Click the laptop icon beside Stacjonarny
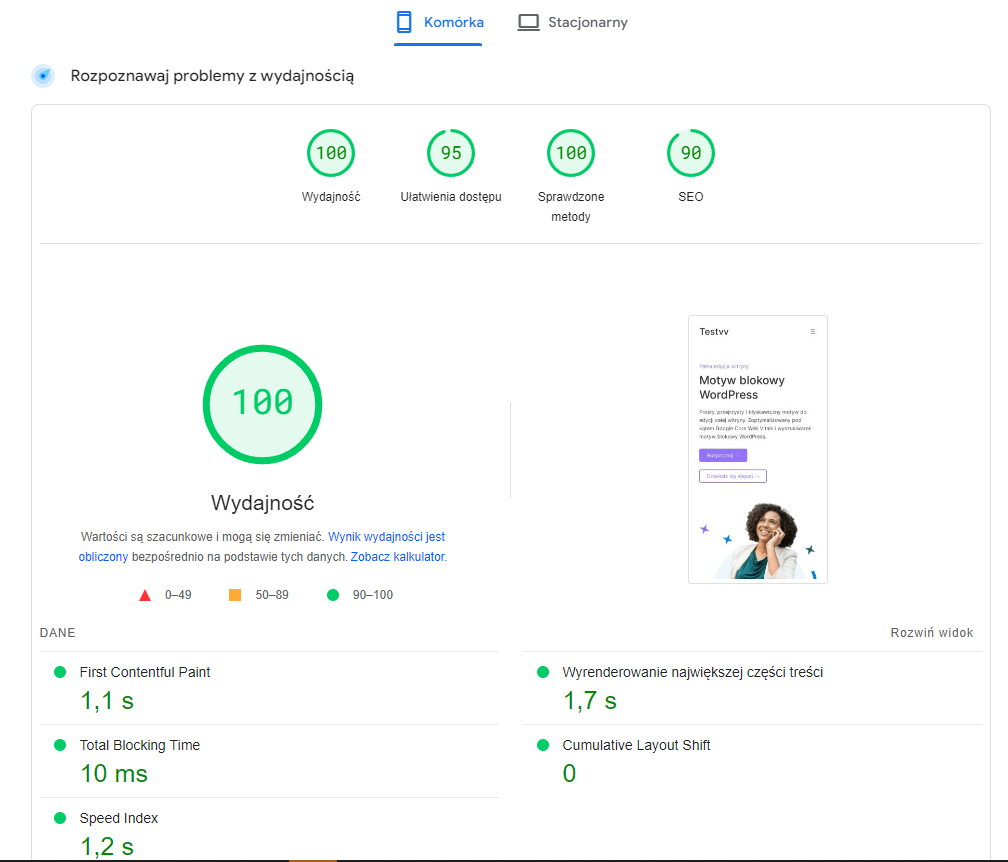Image resolution: width=1008 pixels, height=862 pixels. pyautogui.click(x=527, y=21)
